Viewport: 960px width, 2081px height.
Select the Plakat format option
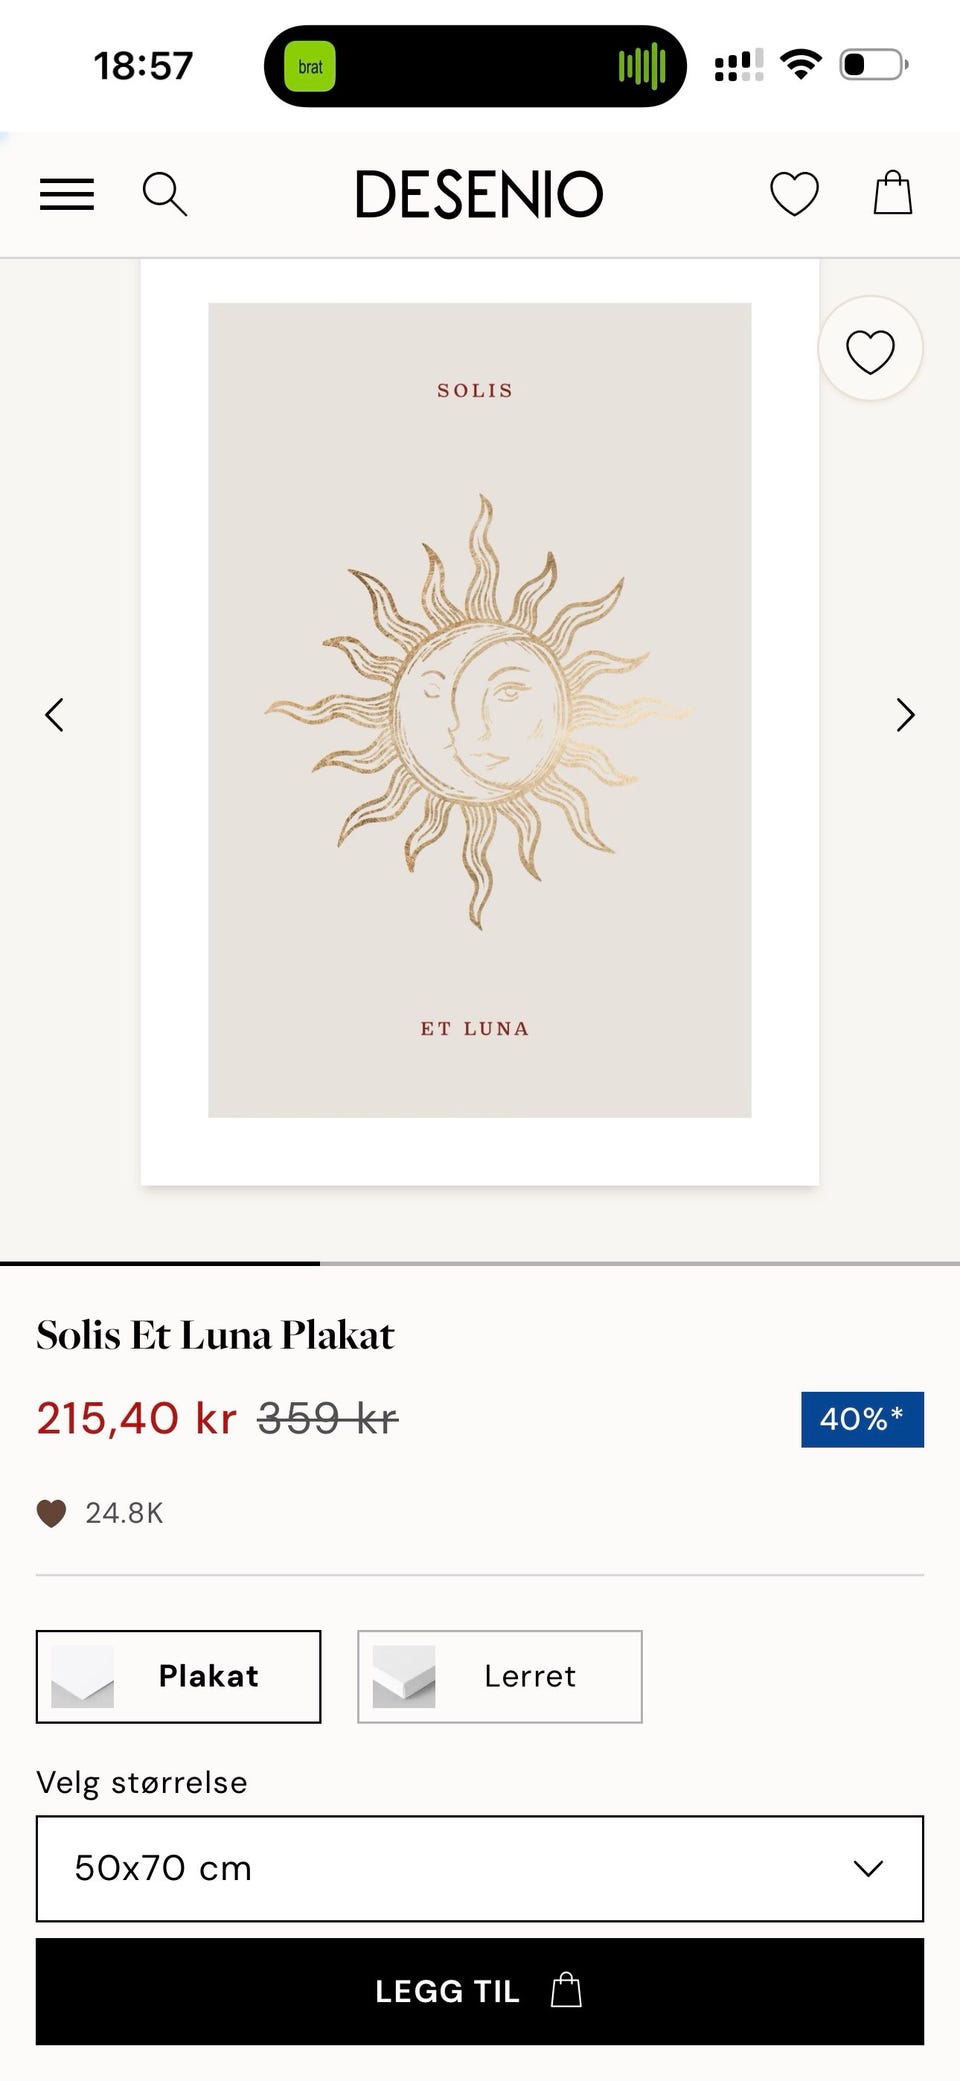click(x=179, y=1676)
